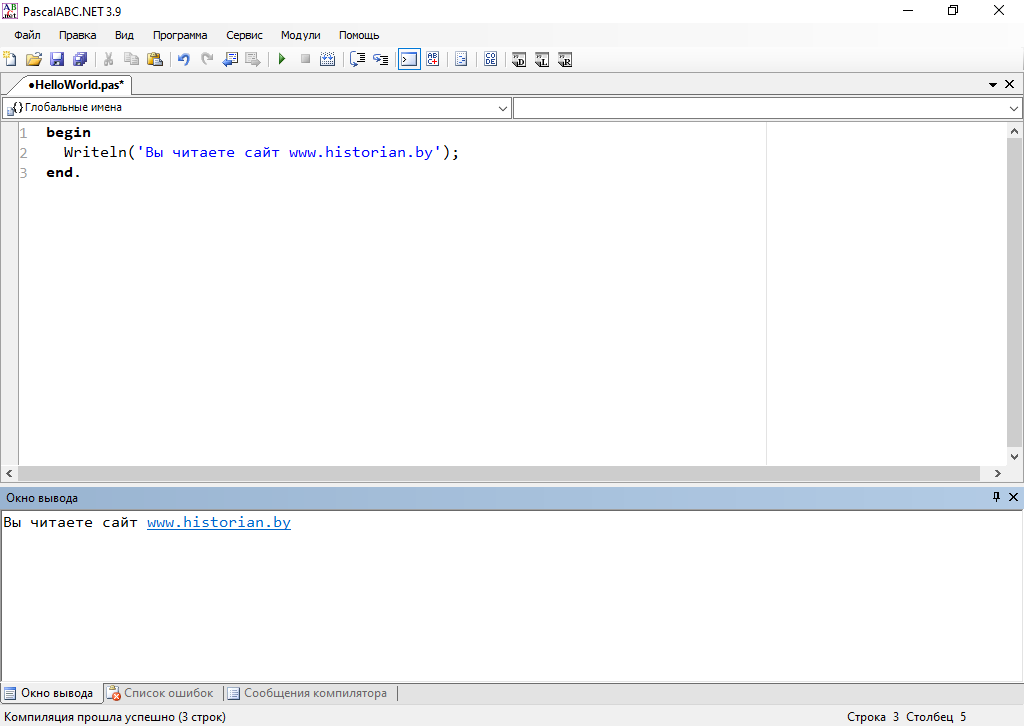Pin the Окно вывода panel
Viewport: 1024px width, 726px height.
pyautogui.click(x=996, y=497)
